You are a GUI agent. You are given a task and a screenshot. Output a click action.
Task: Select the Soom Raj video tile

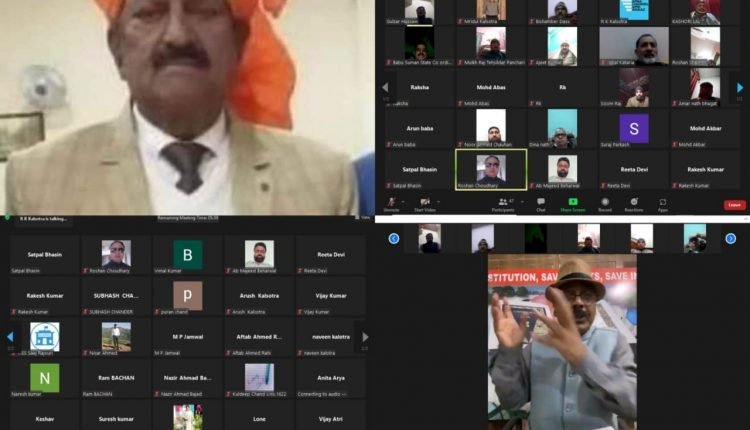[x=634, y=88]
